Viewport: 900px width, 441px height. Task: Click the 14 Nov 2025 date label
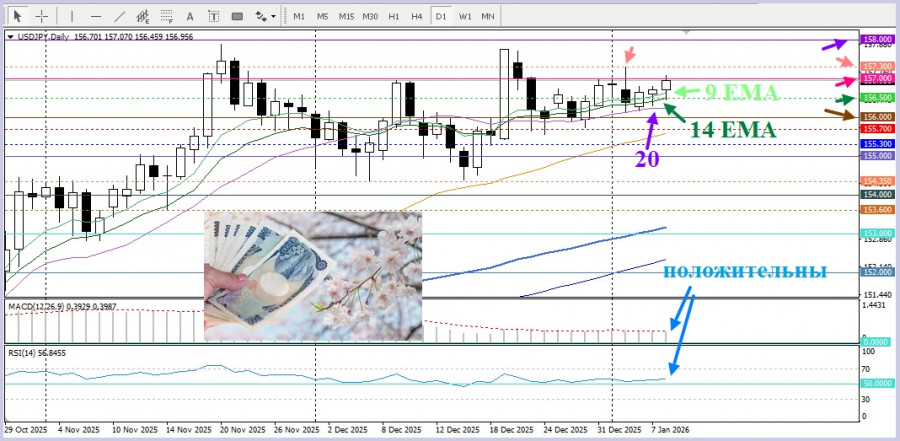click(189, 430)
